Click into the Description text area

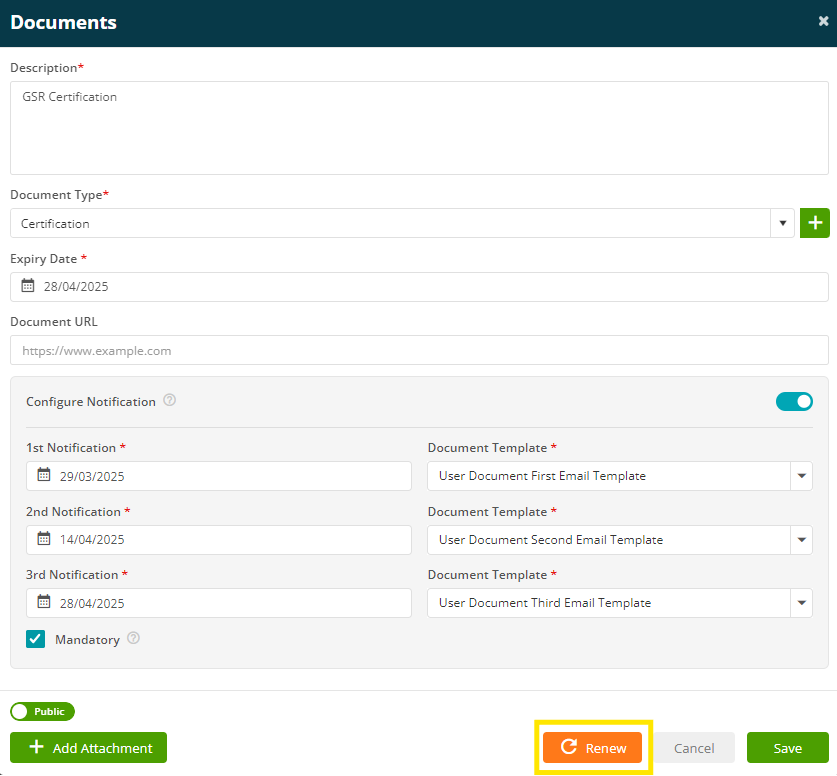coord(419,128)
